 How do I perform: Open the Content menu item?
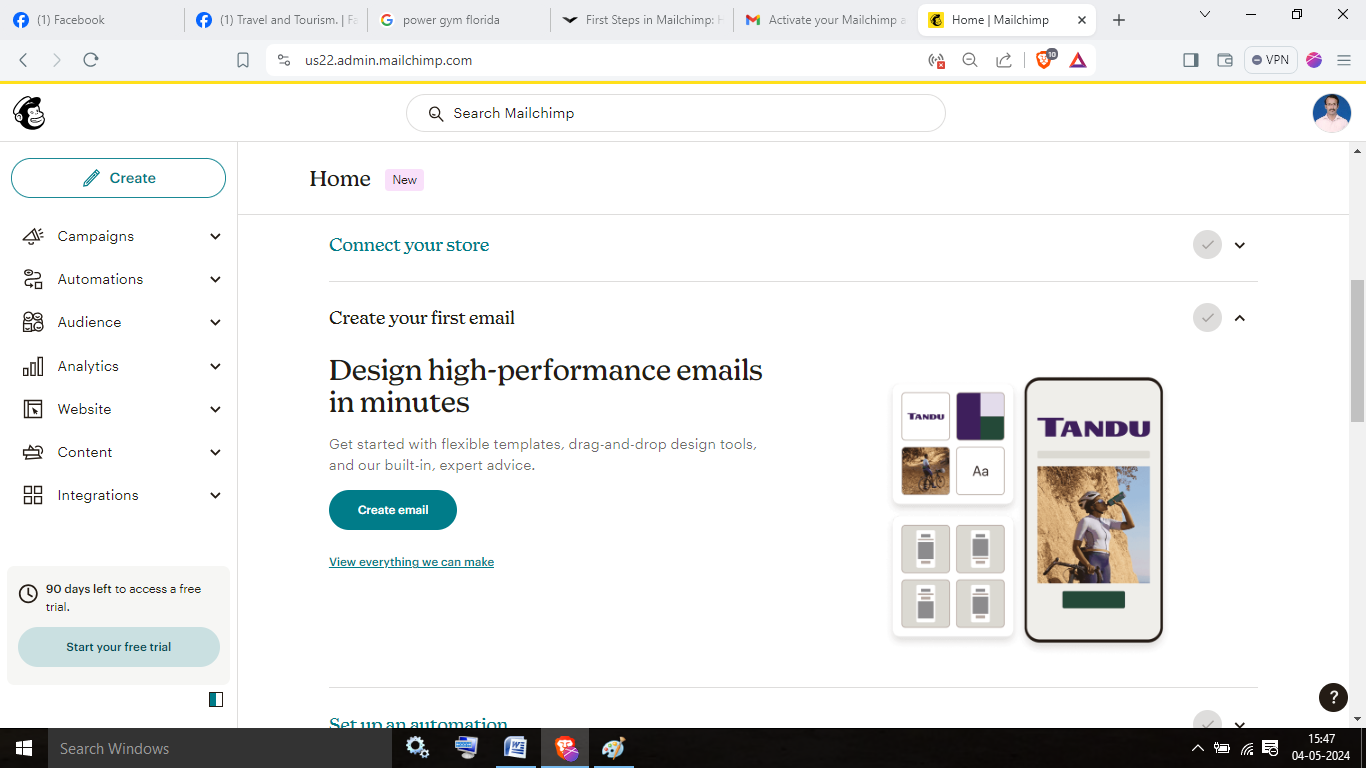(x=85, y=452)
